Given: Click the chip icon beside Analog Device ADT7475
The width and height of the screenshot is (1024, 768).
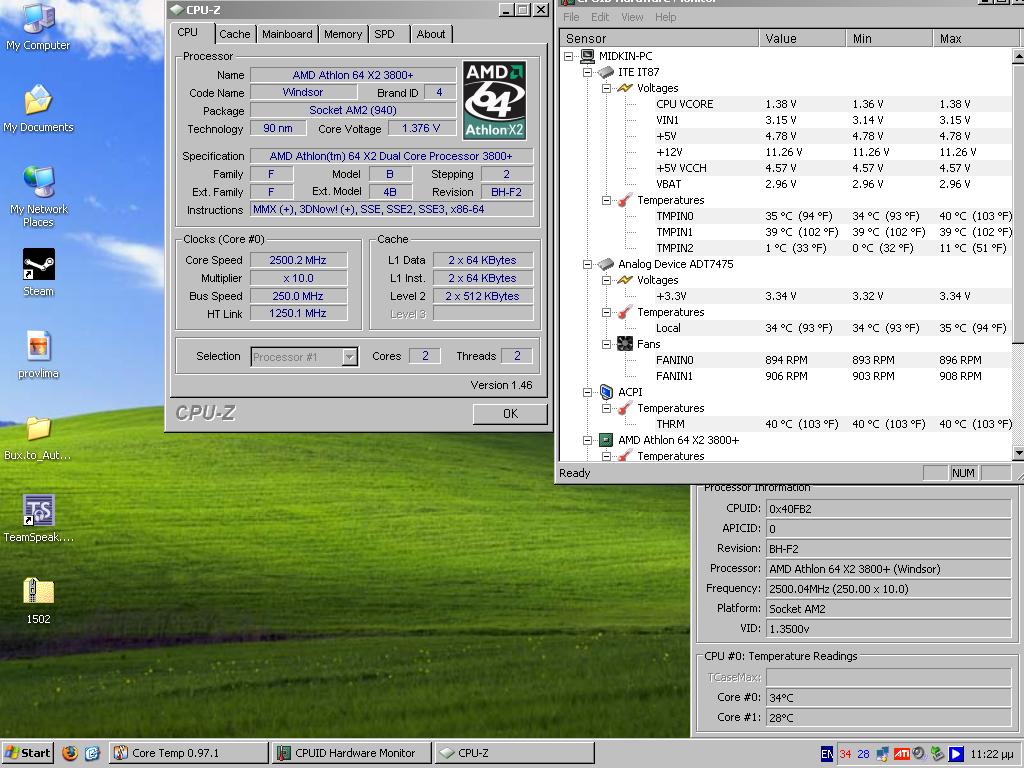Looking at the screenshot, I should pos(606,264).
